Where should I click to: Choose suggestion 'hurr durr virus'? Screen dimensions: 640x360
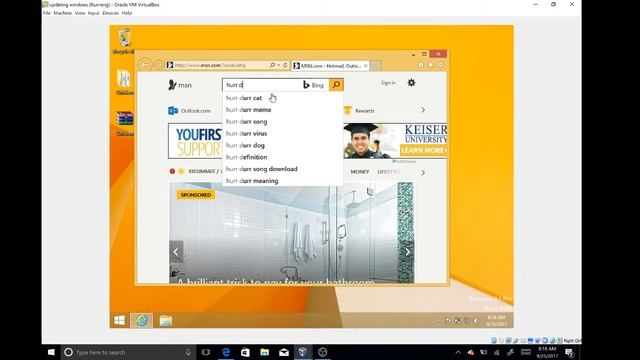coord(282,133)
